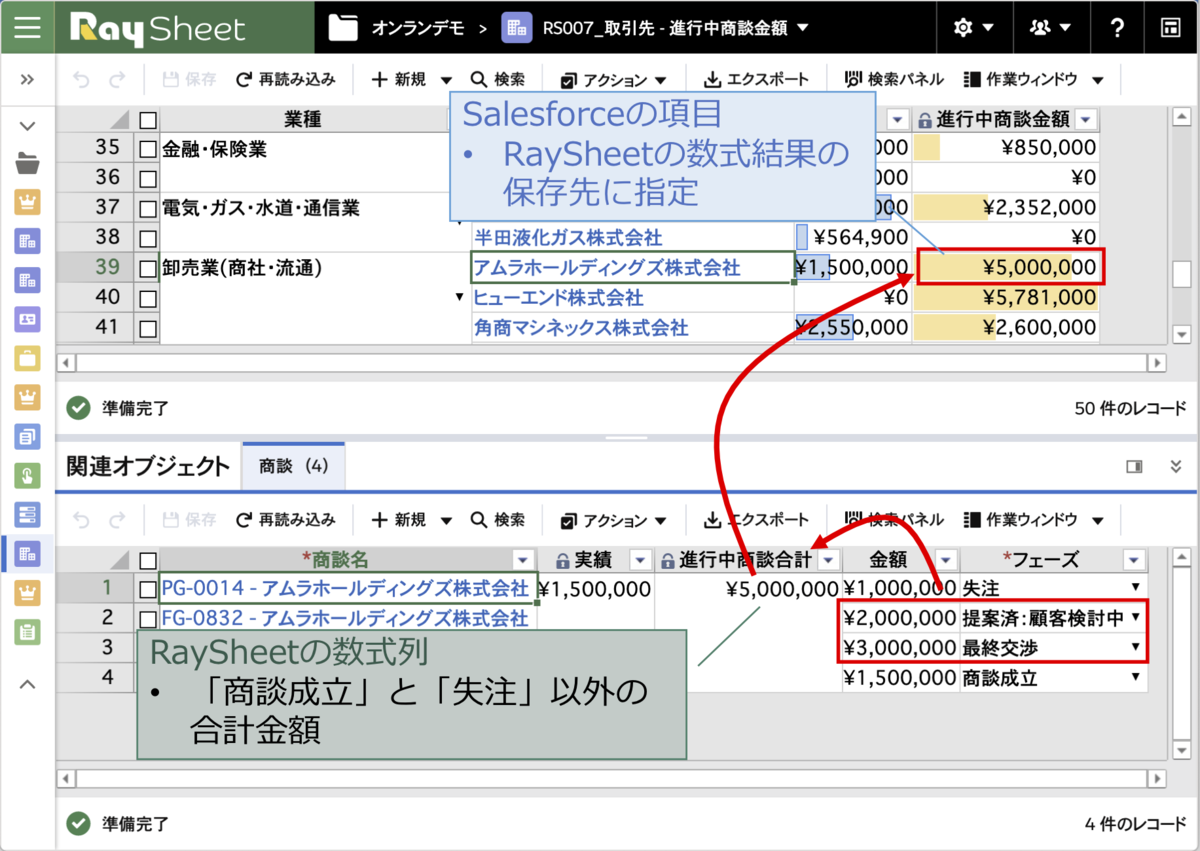
Task: Select the blue stacked documents sidebar icon
Action: tap(27, 436)
